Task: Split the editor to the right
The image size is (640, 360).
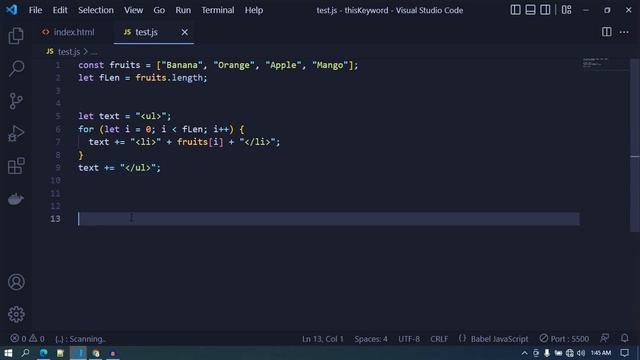Action: [607, 32]
